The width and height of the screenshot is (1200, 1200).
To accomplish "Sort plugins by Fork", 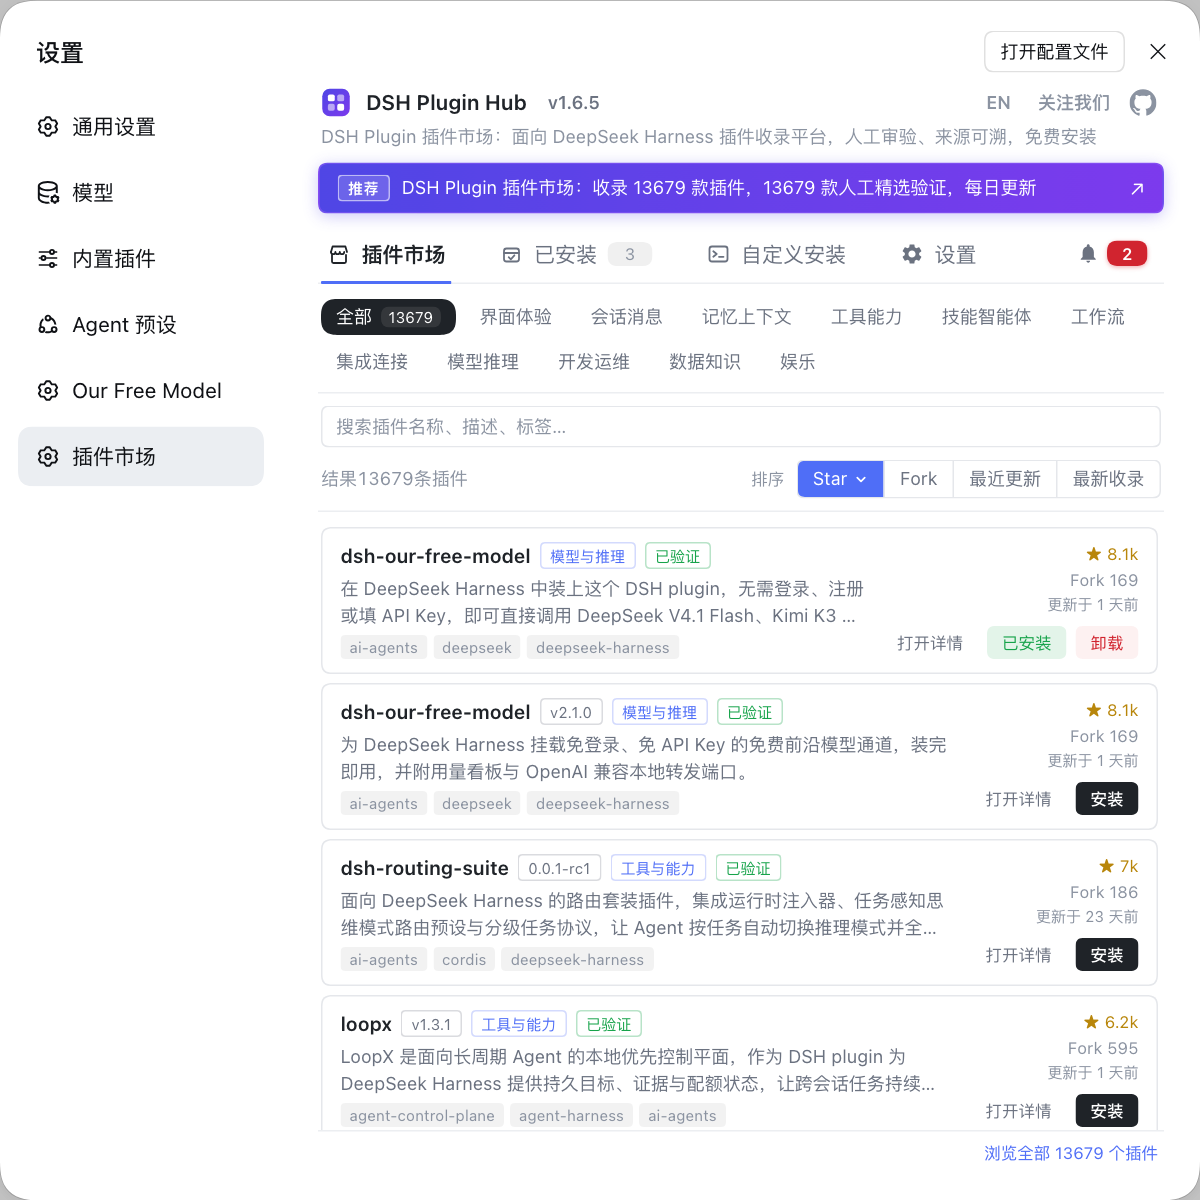I will pyautogui.click(x=918, y=479).
